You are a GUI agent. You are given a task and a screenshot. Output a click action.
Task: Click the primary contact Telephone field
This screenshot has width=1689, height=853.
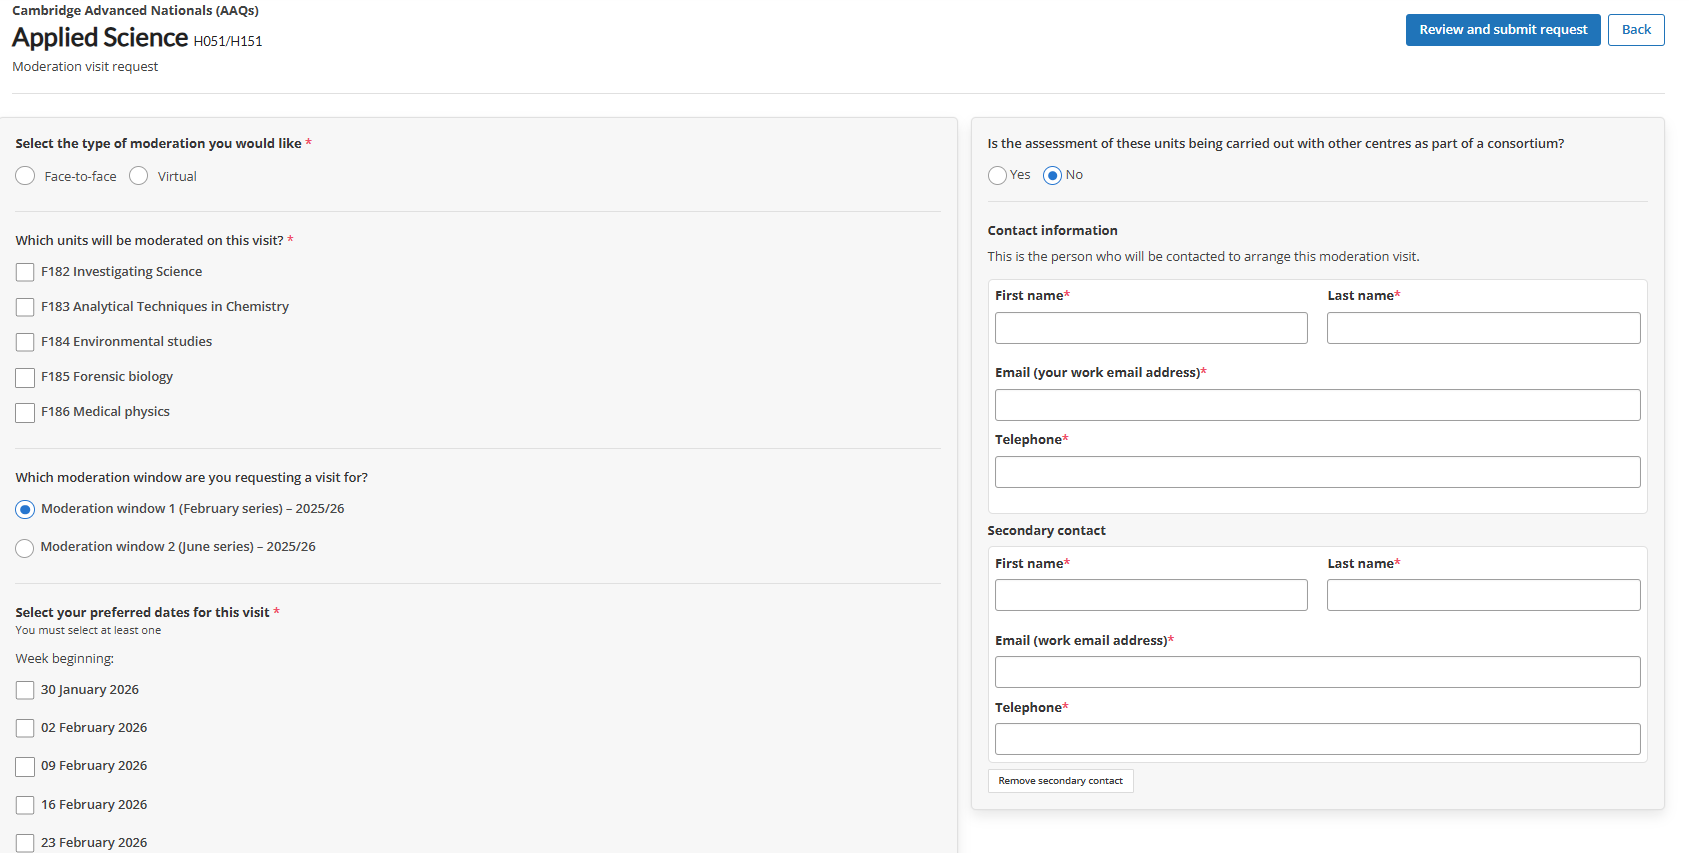point(1316,472)
